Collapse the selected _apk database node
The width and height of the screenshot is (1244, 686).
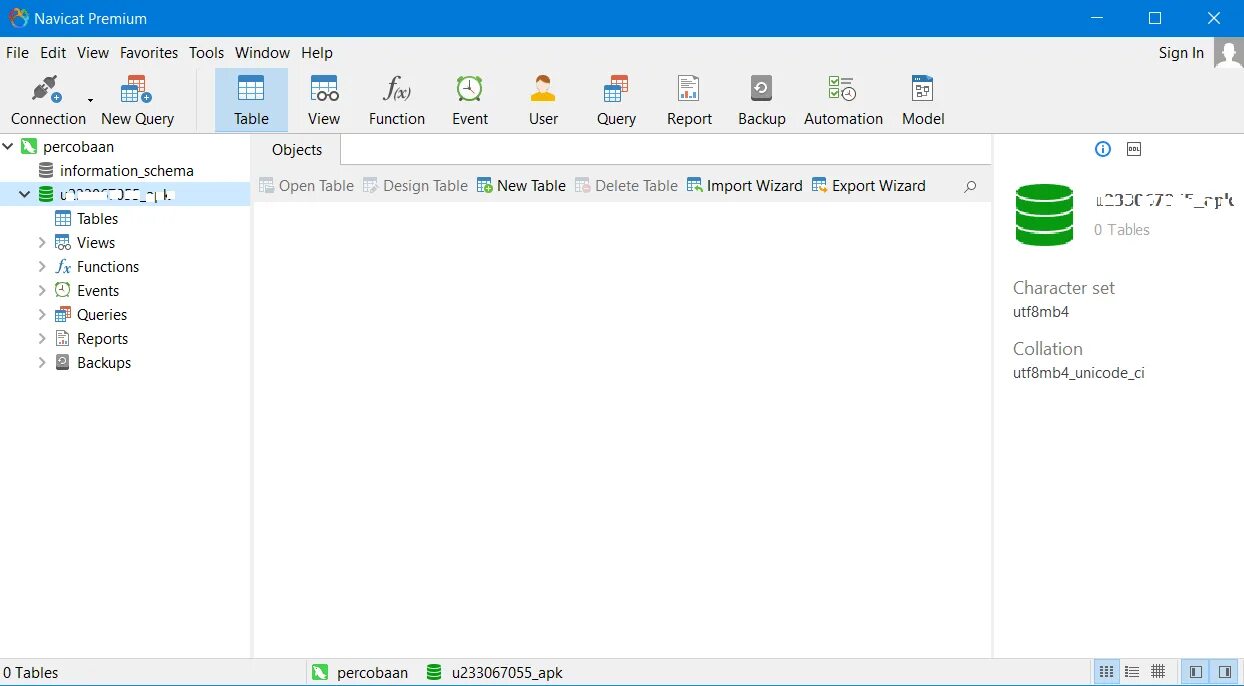[25, 195]
